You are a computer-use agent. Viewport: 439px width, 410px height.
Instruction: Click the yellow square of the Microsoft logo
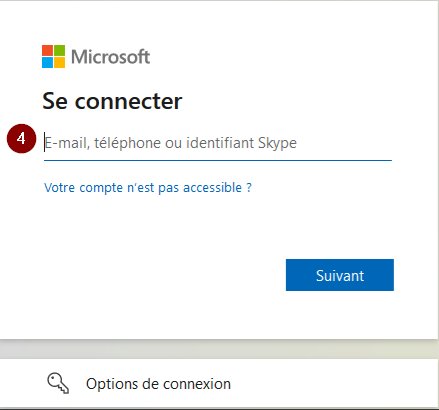pyautogui.click(x=59, y=62)
